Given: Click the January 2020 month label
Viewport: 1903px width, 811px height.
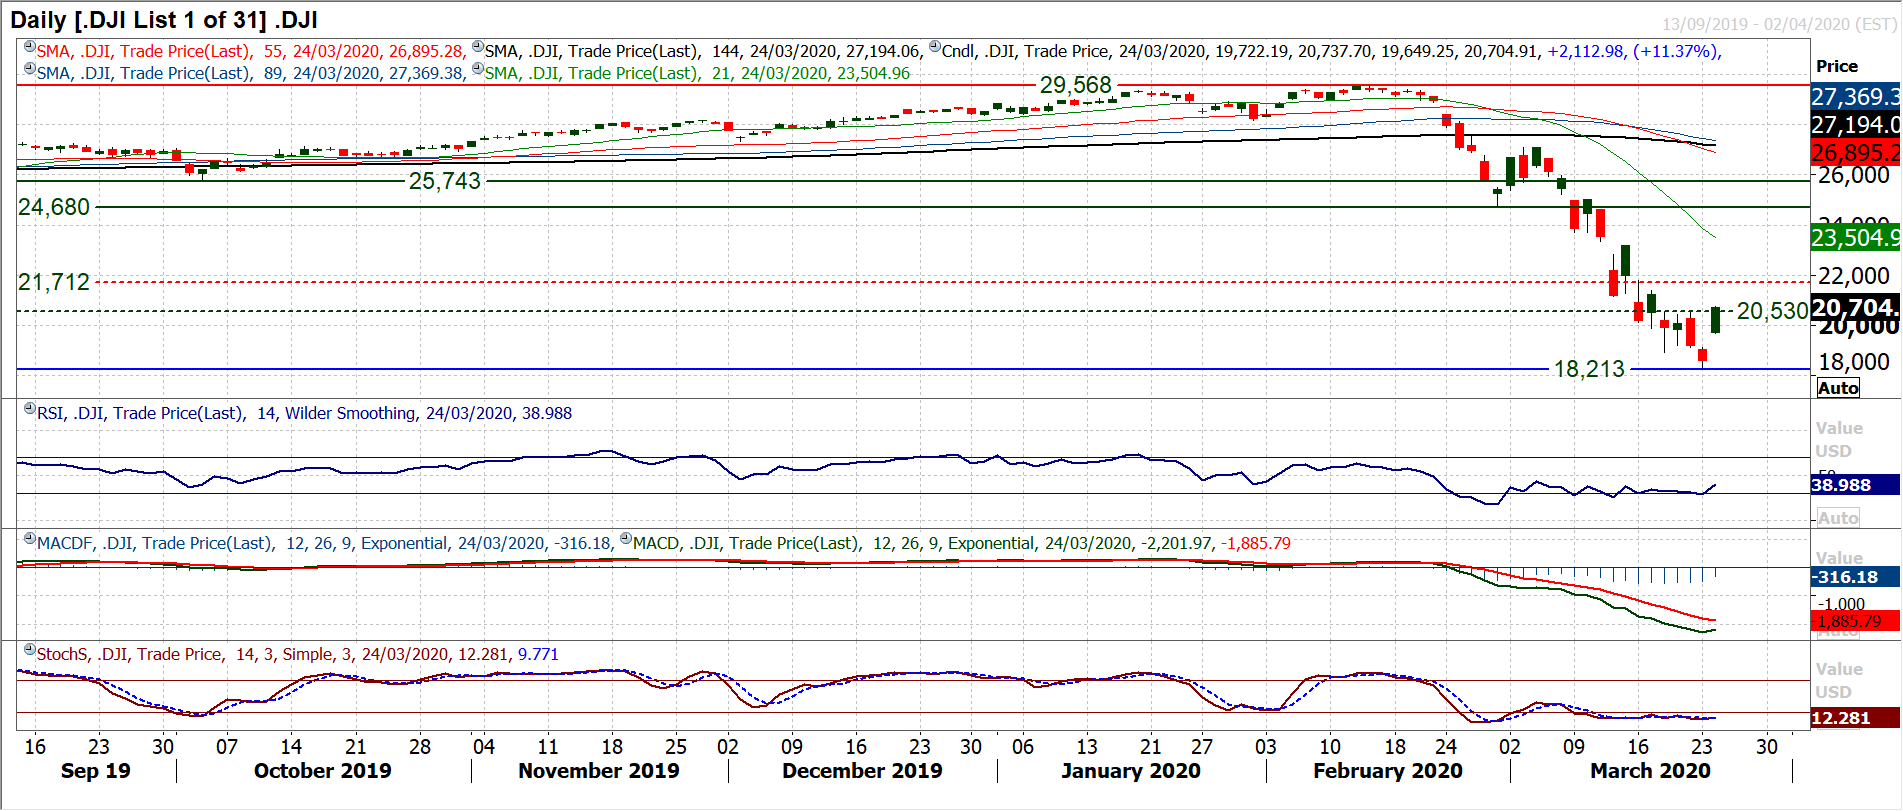Looking at the screenshot, I should [x=1130, y=771].
